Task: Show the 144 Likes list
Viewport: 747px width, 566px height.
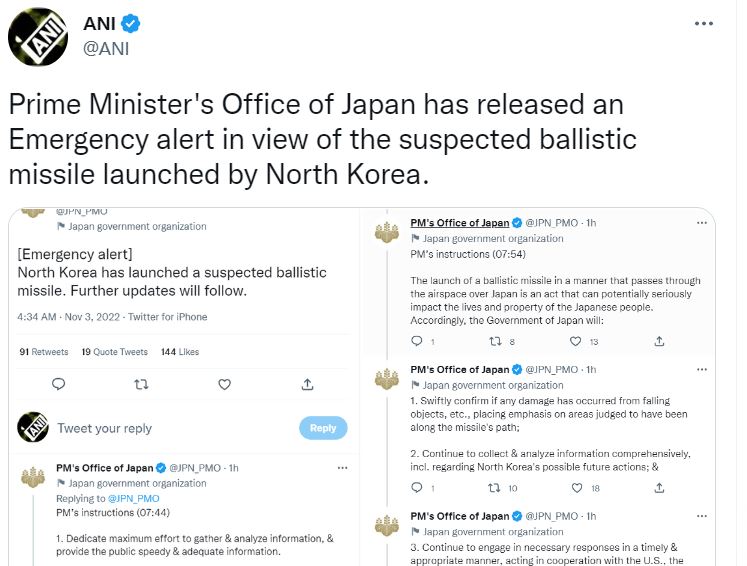Action: (180, 352)
